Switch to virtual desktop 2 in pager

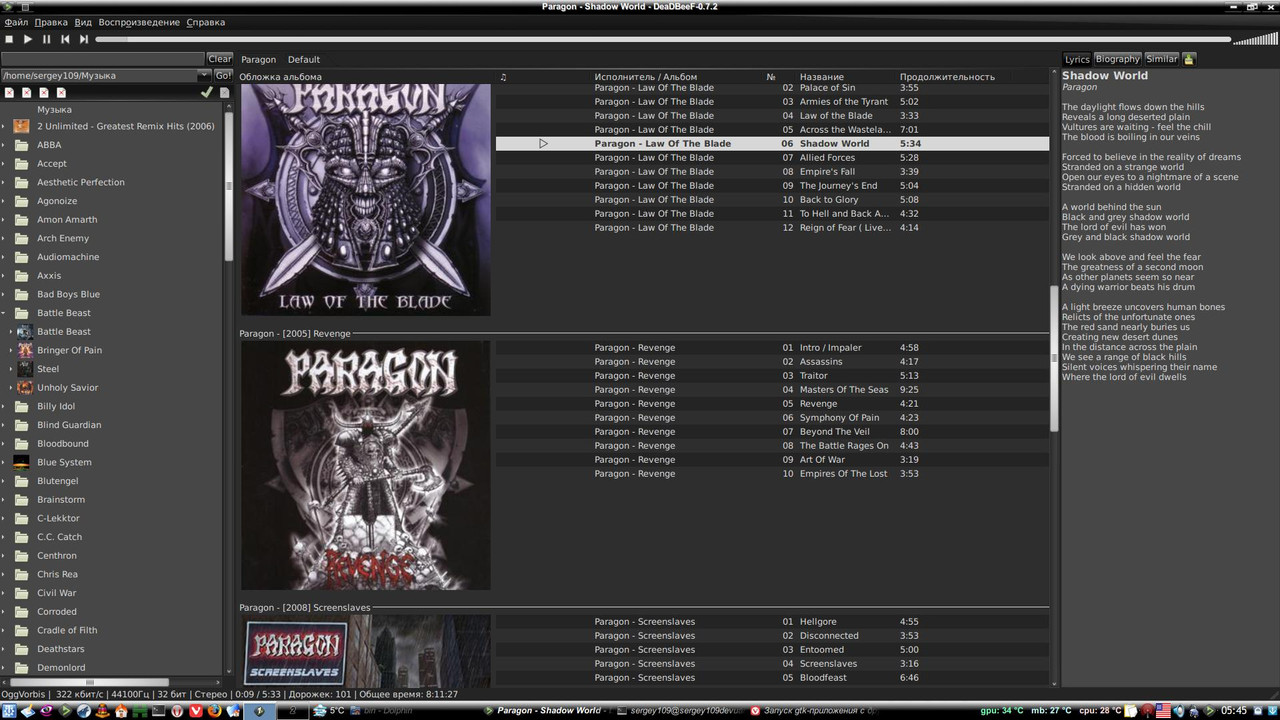pyautogui.click(x=293, y=711)
